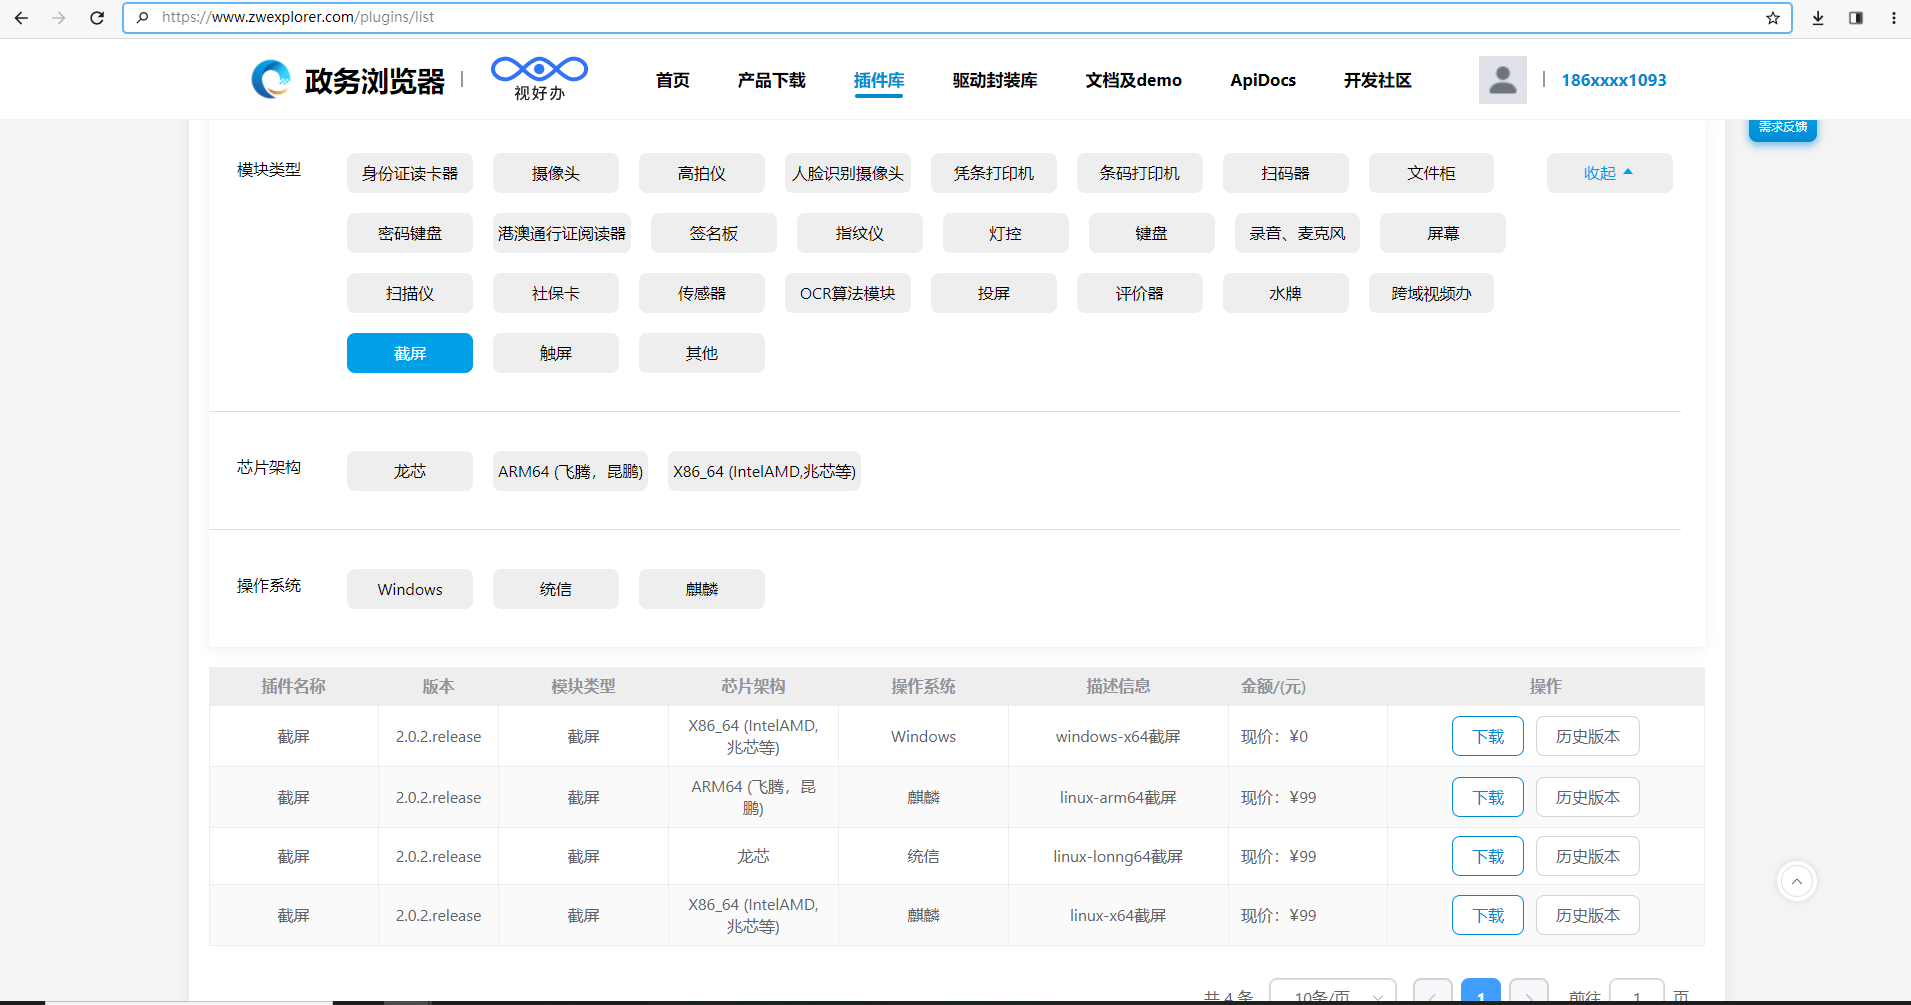Select 扫描仪 module type
The image size is (1911, 1005).
coord(410,293)
